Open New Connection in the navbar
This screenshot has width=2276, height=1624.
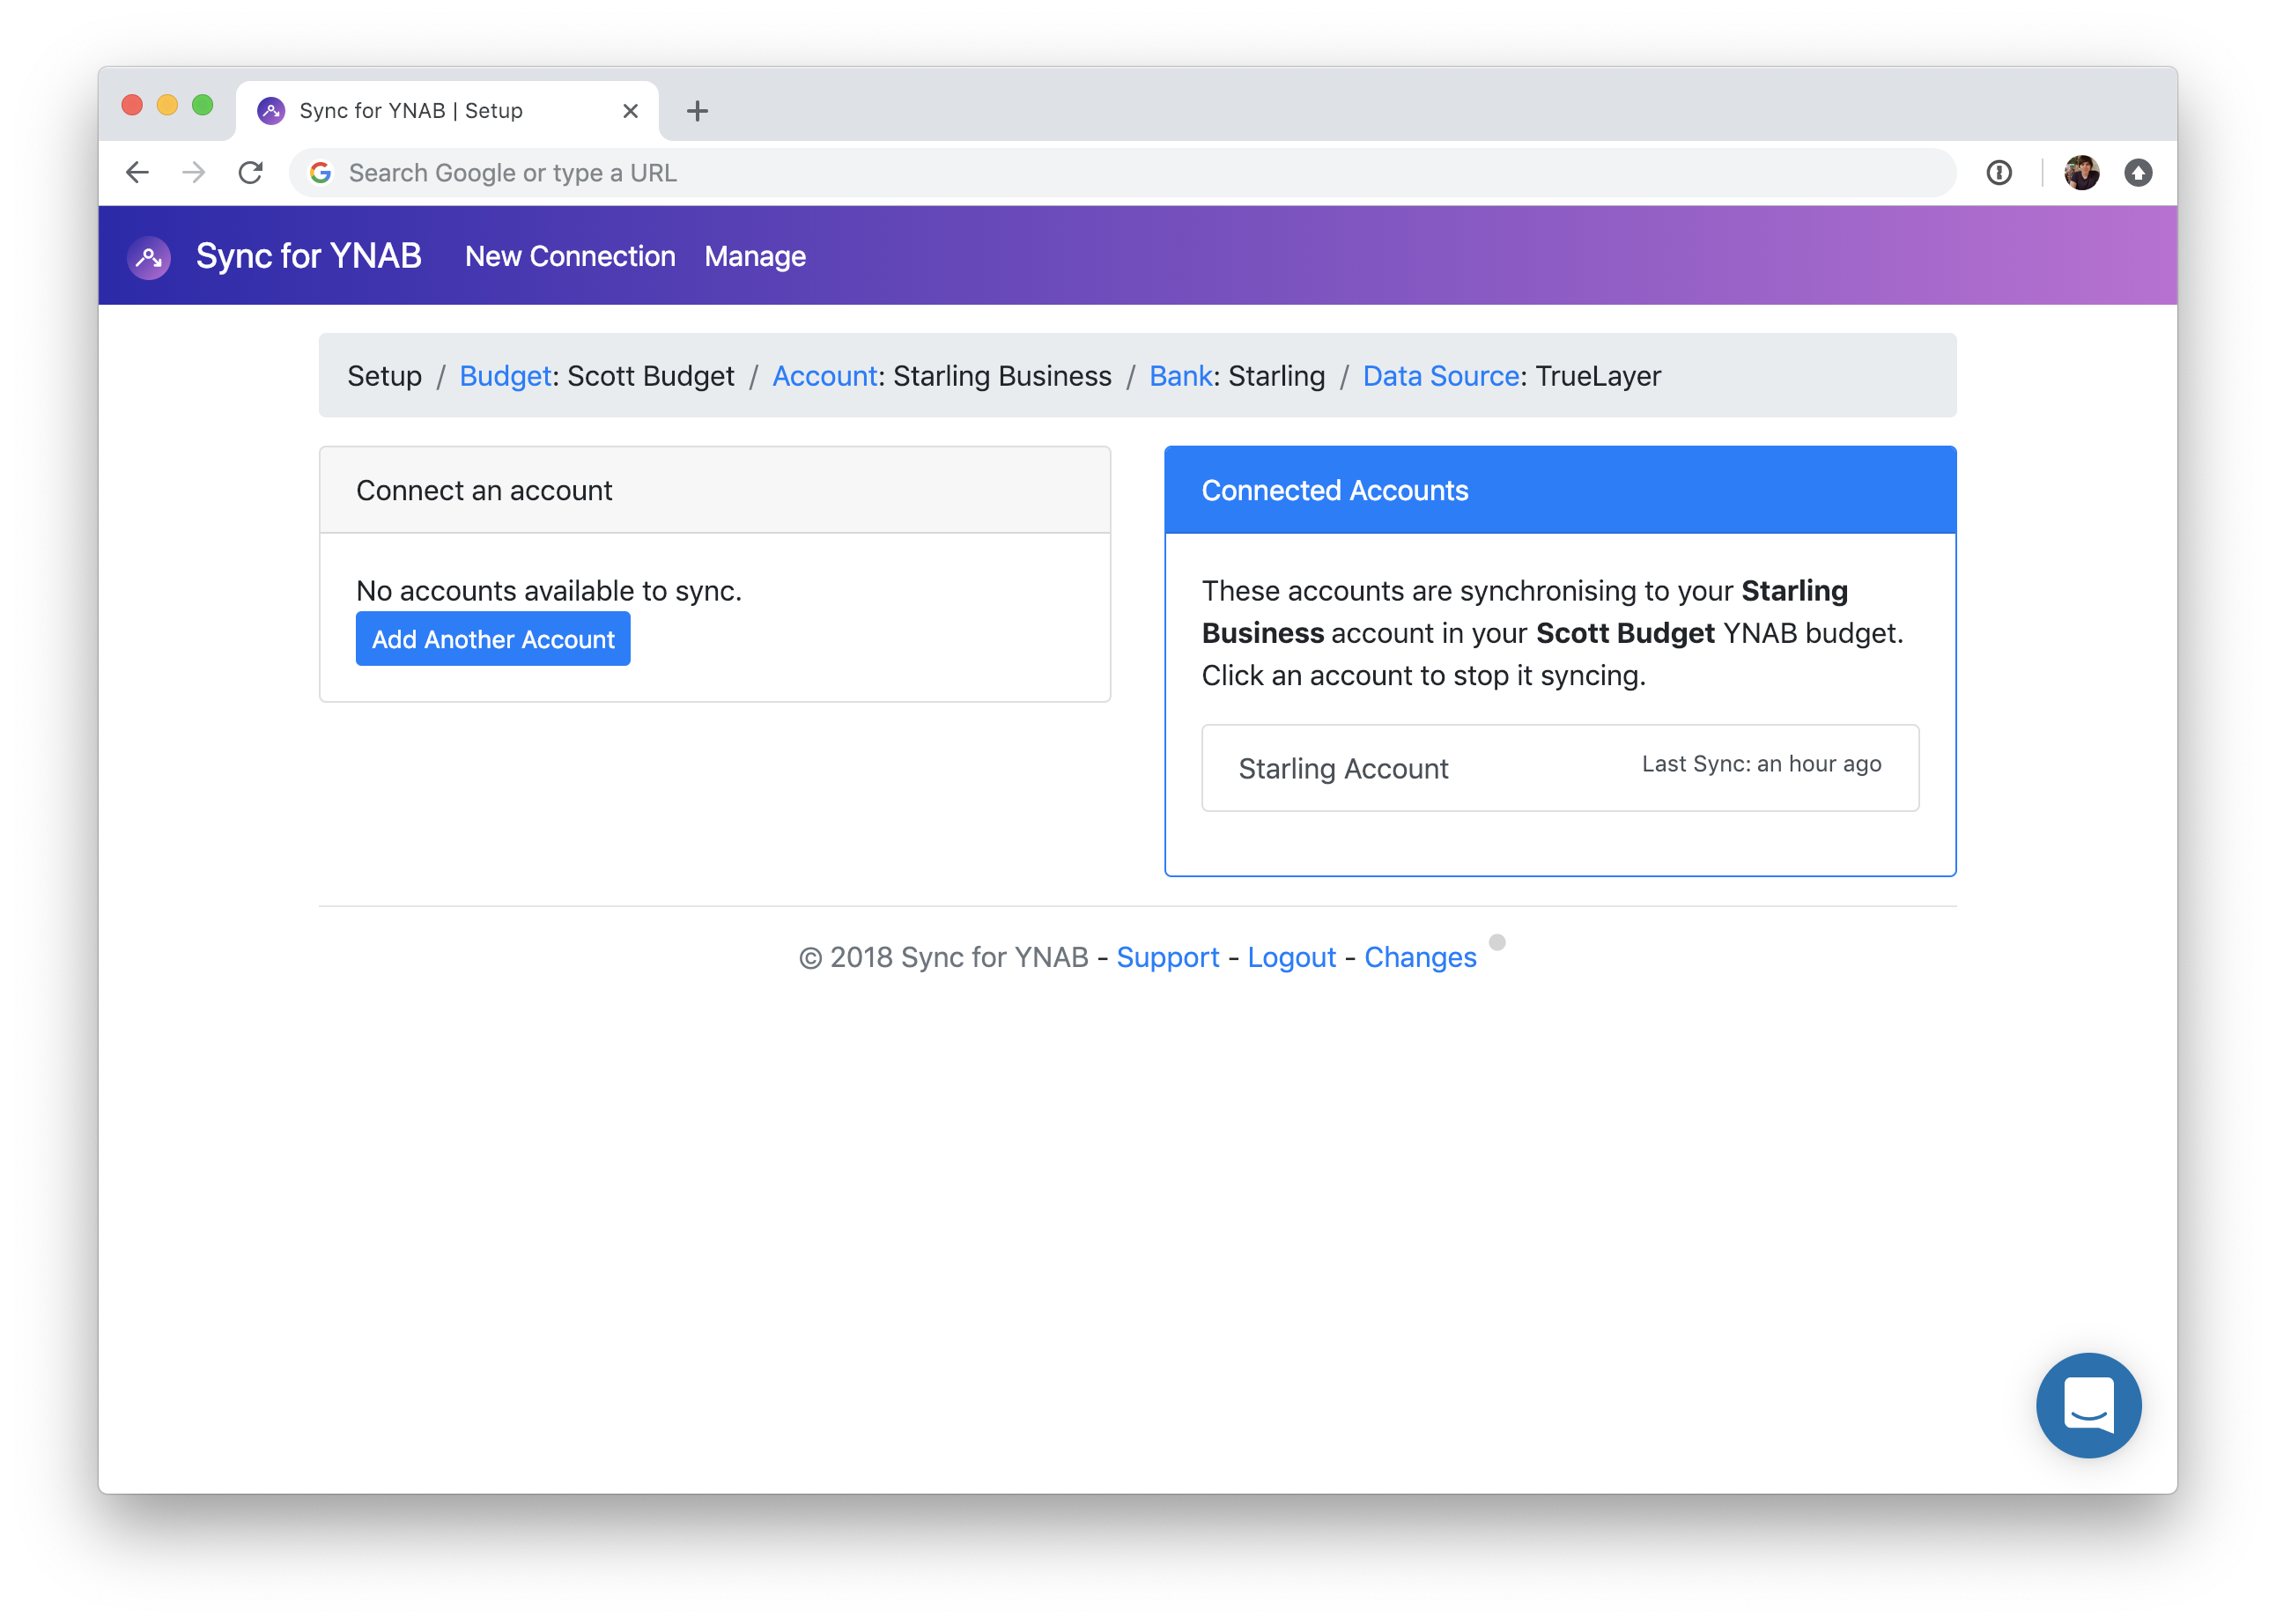click(x=570, y=257)
